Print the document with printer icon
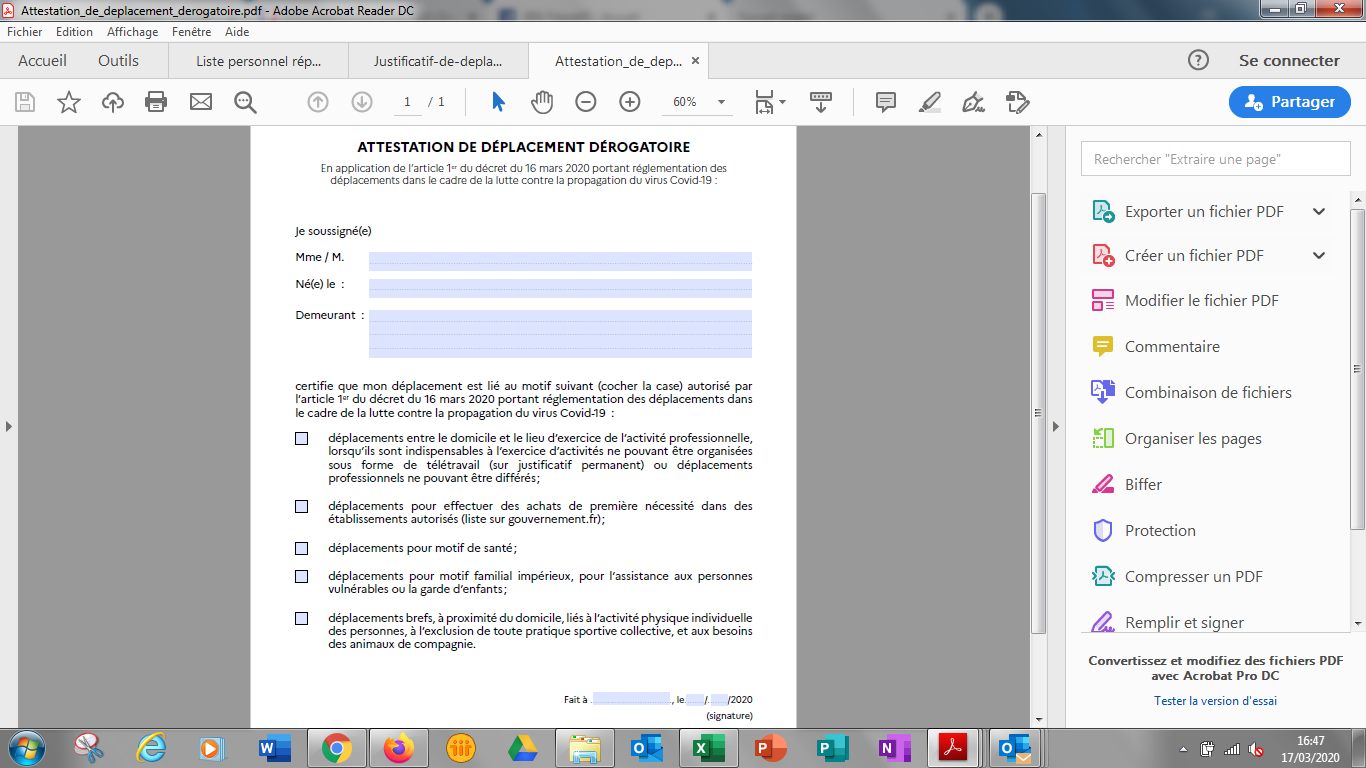This screenshot has width=1366, height=768. 156,102
